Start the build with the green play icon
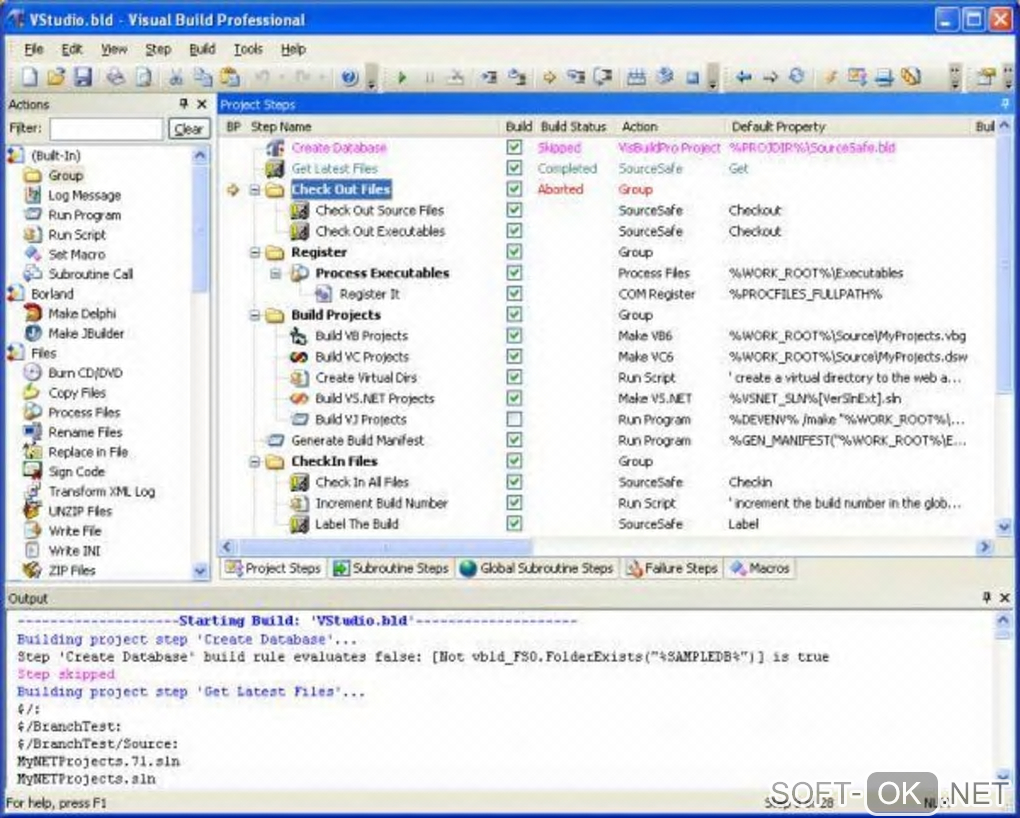1020x818 pixels. [401, 78]
